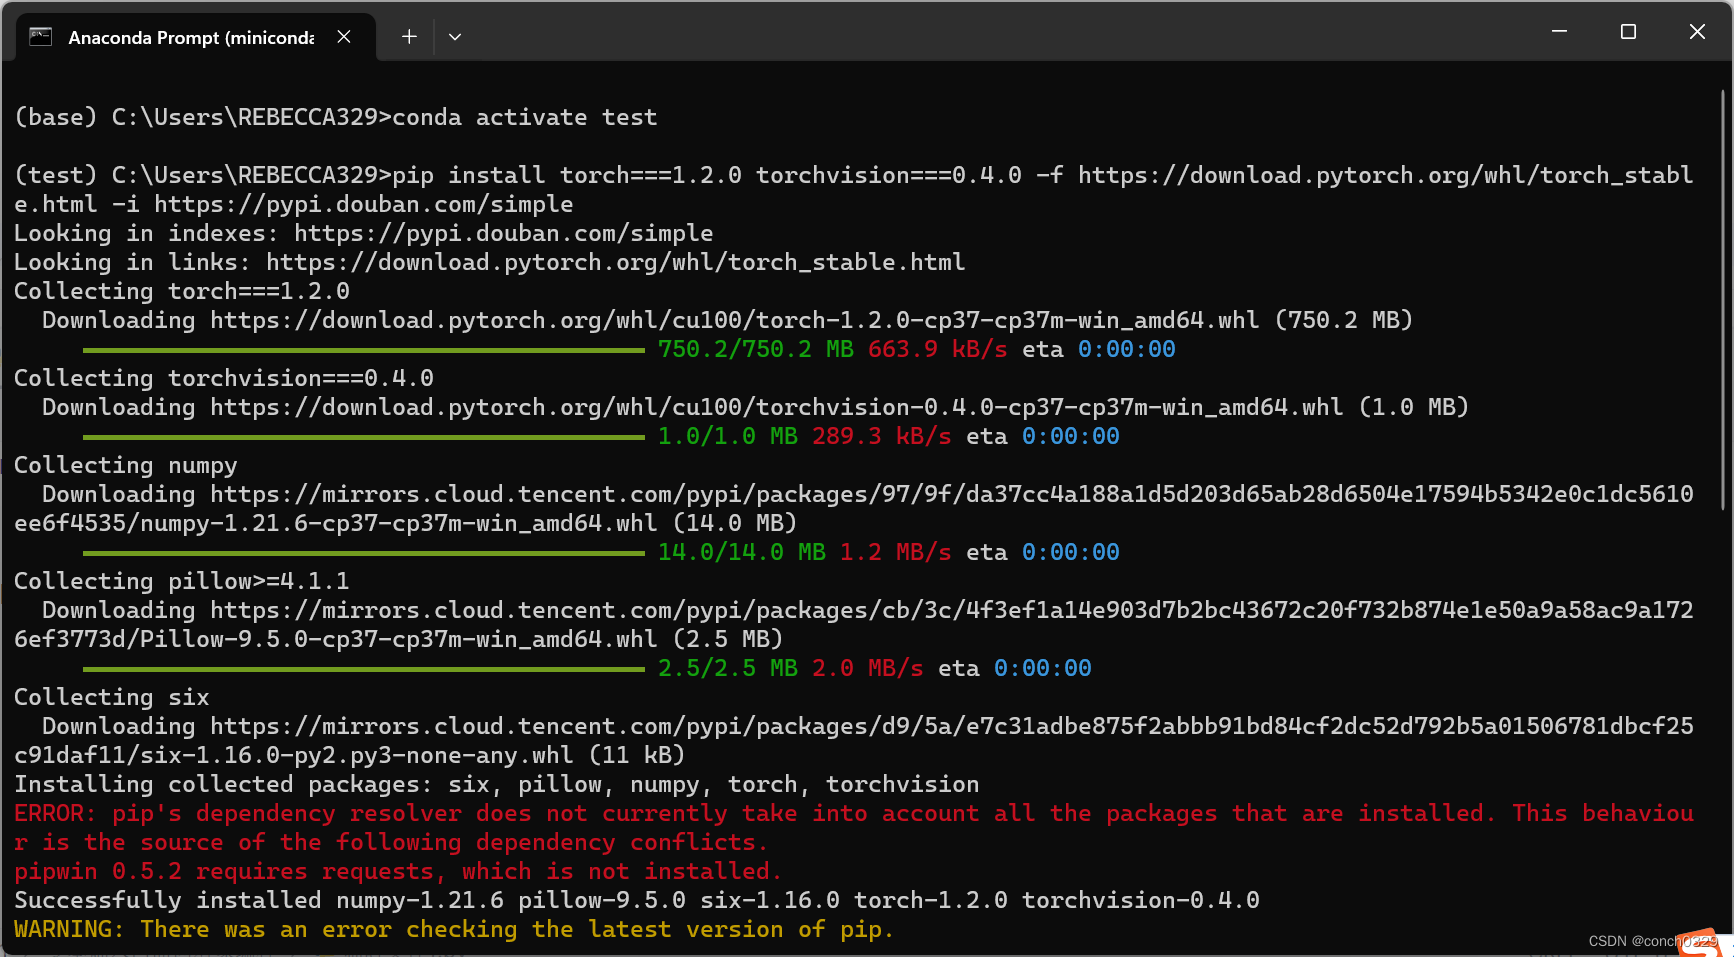Open the new tab dropdown menu
The height and width of the screenshot is (957, 1734).
pos(455,36)
